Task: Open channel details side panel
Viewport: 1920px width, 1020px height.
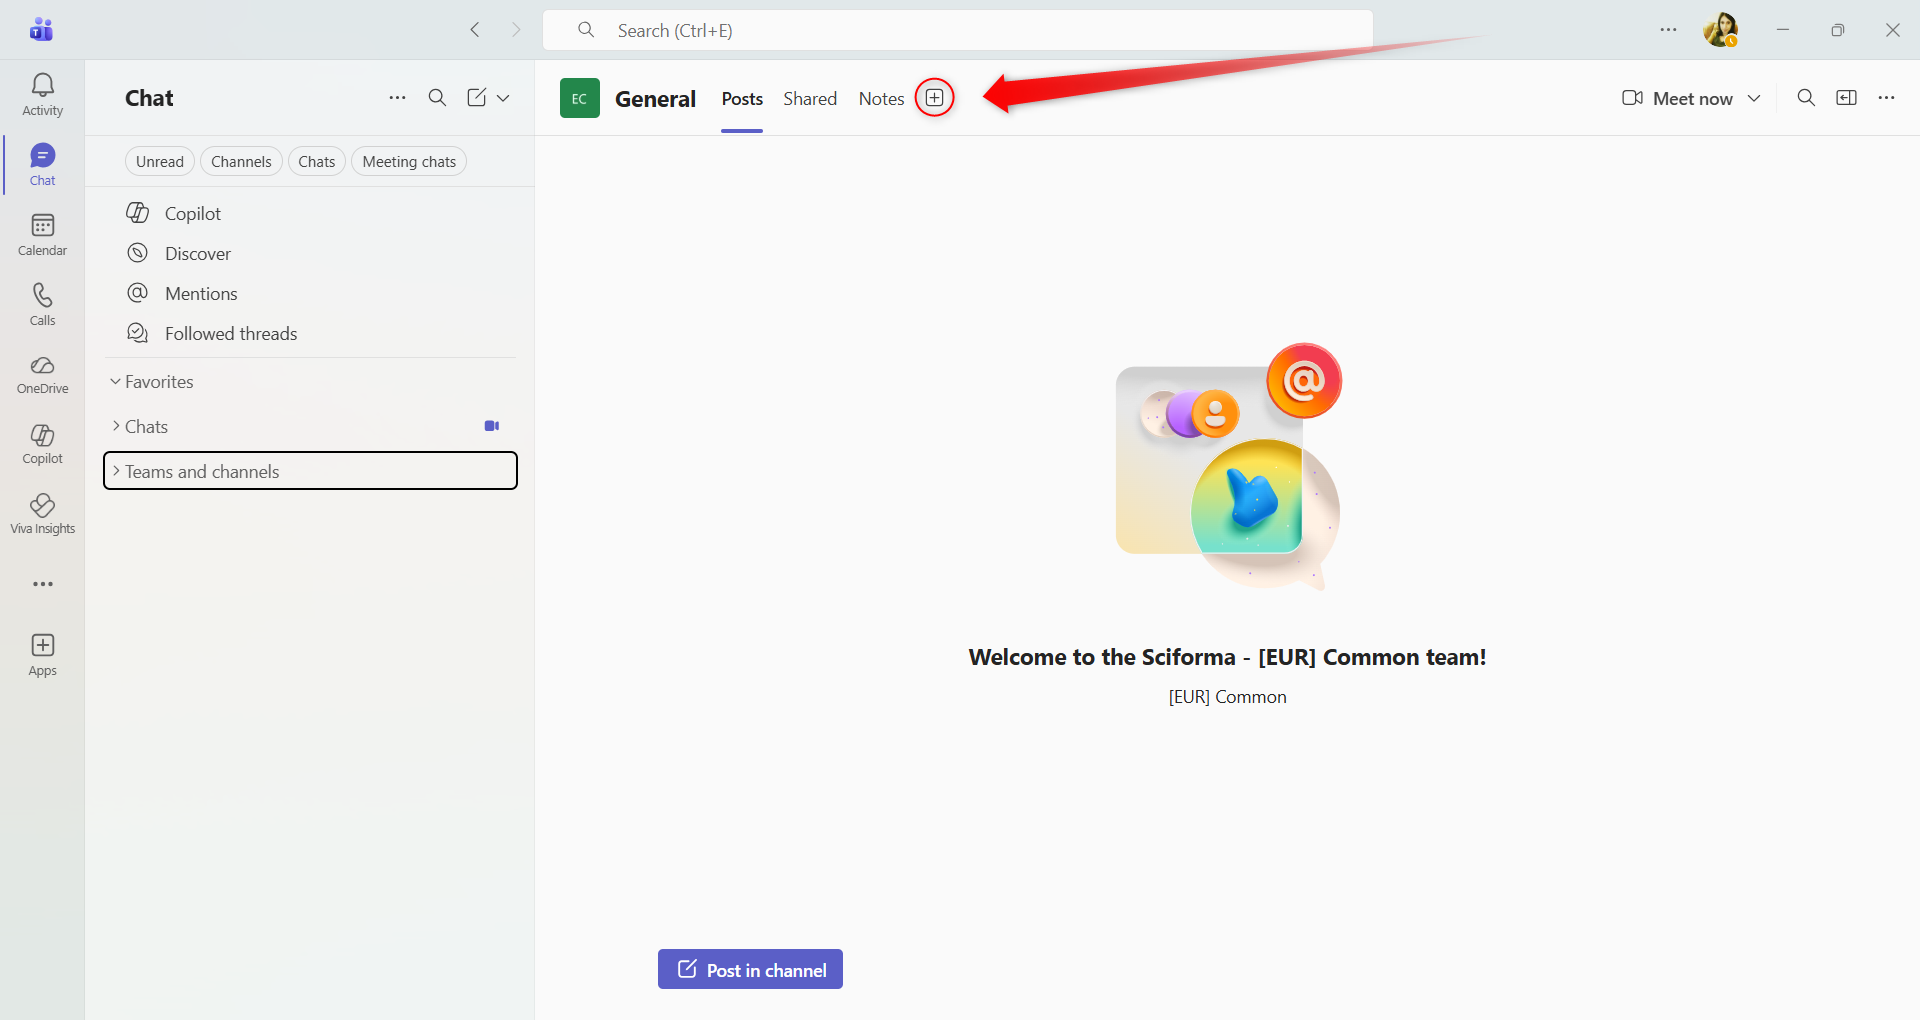Action: coord(1847,98)
